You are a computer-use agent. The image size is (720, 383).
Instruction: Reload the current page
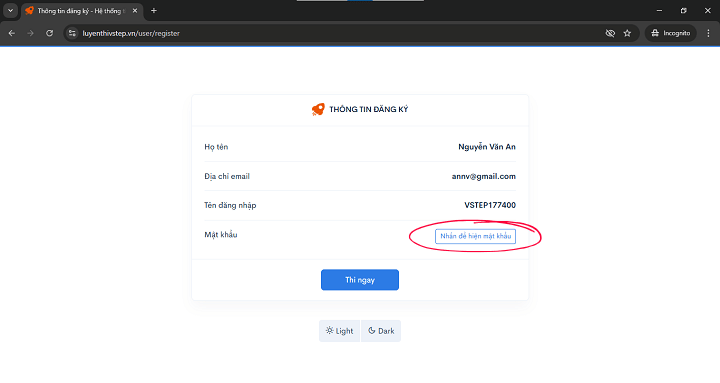pyautogui.click(x=50, y=33)
